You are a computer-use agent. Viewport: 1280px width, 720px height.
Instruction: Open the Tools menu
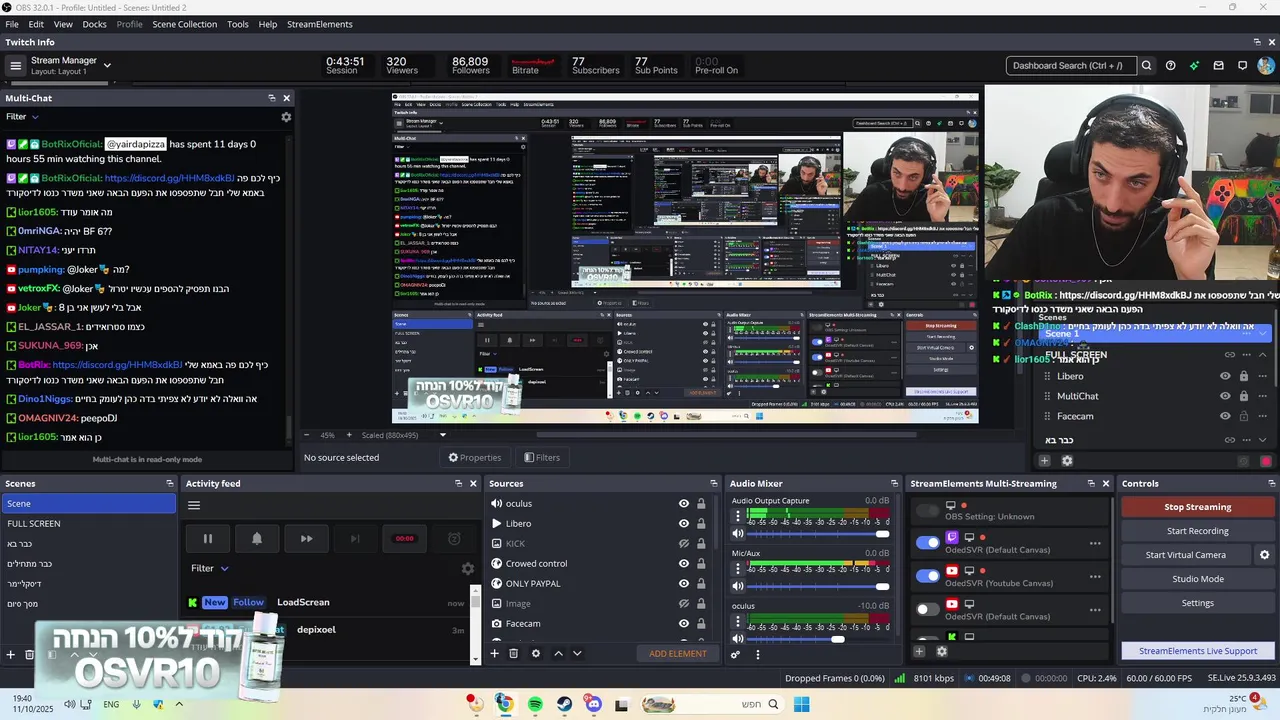[x=238, y=24]
